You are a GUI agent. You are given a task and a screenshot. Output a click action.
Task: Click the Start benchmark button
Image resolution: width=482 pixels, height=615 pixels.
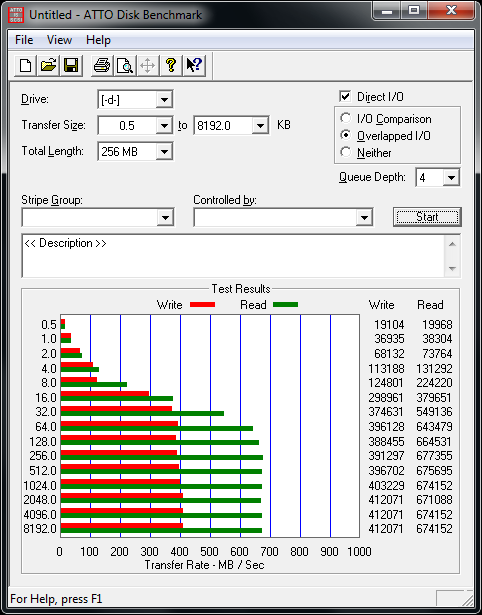click(427, 217)
